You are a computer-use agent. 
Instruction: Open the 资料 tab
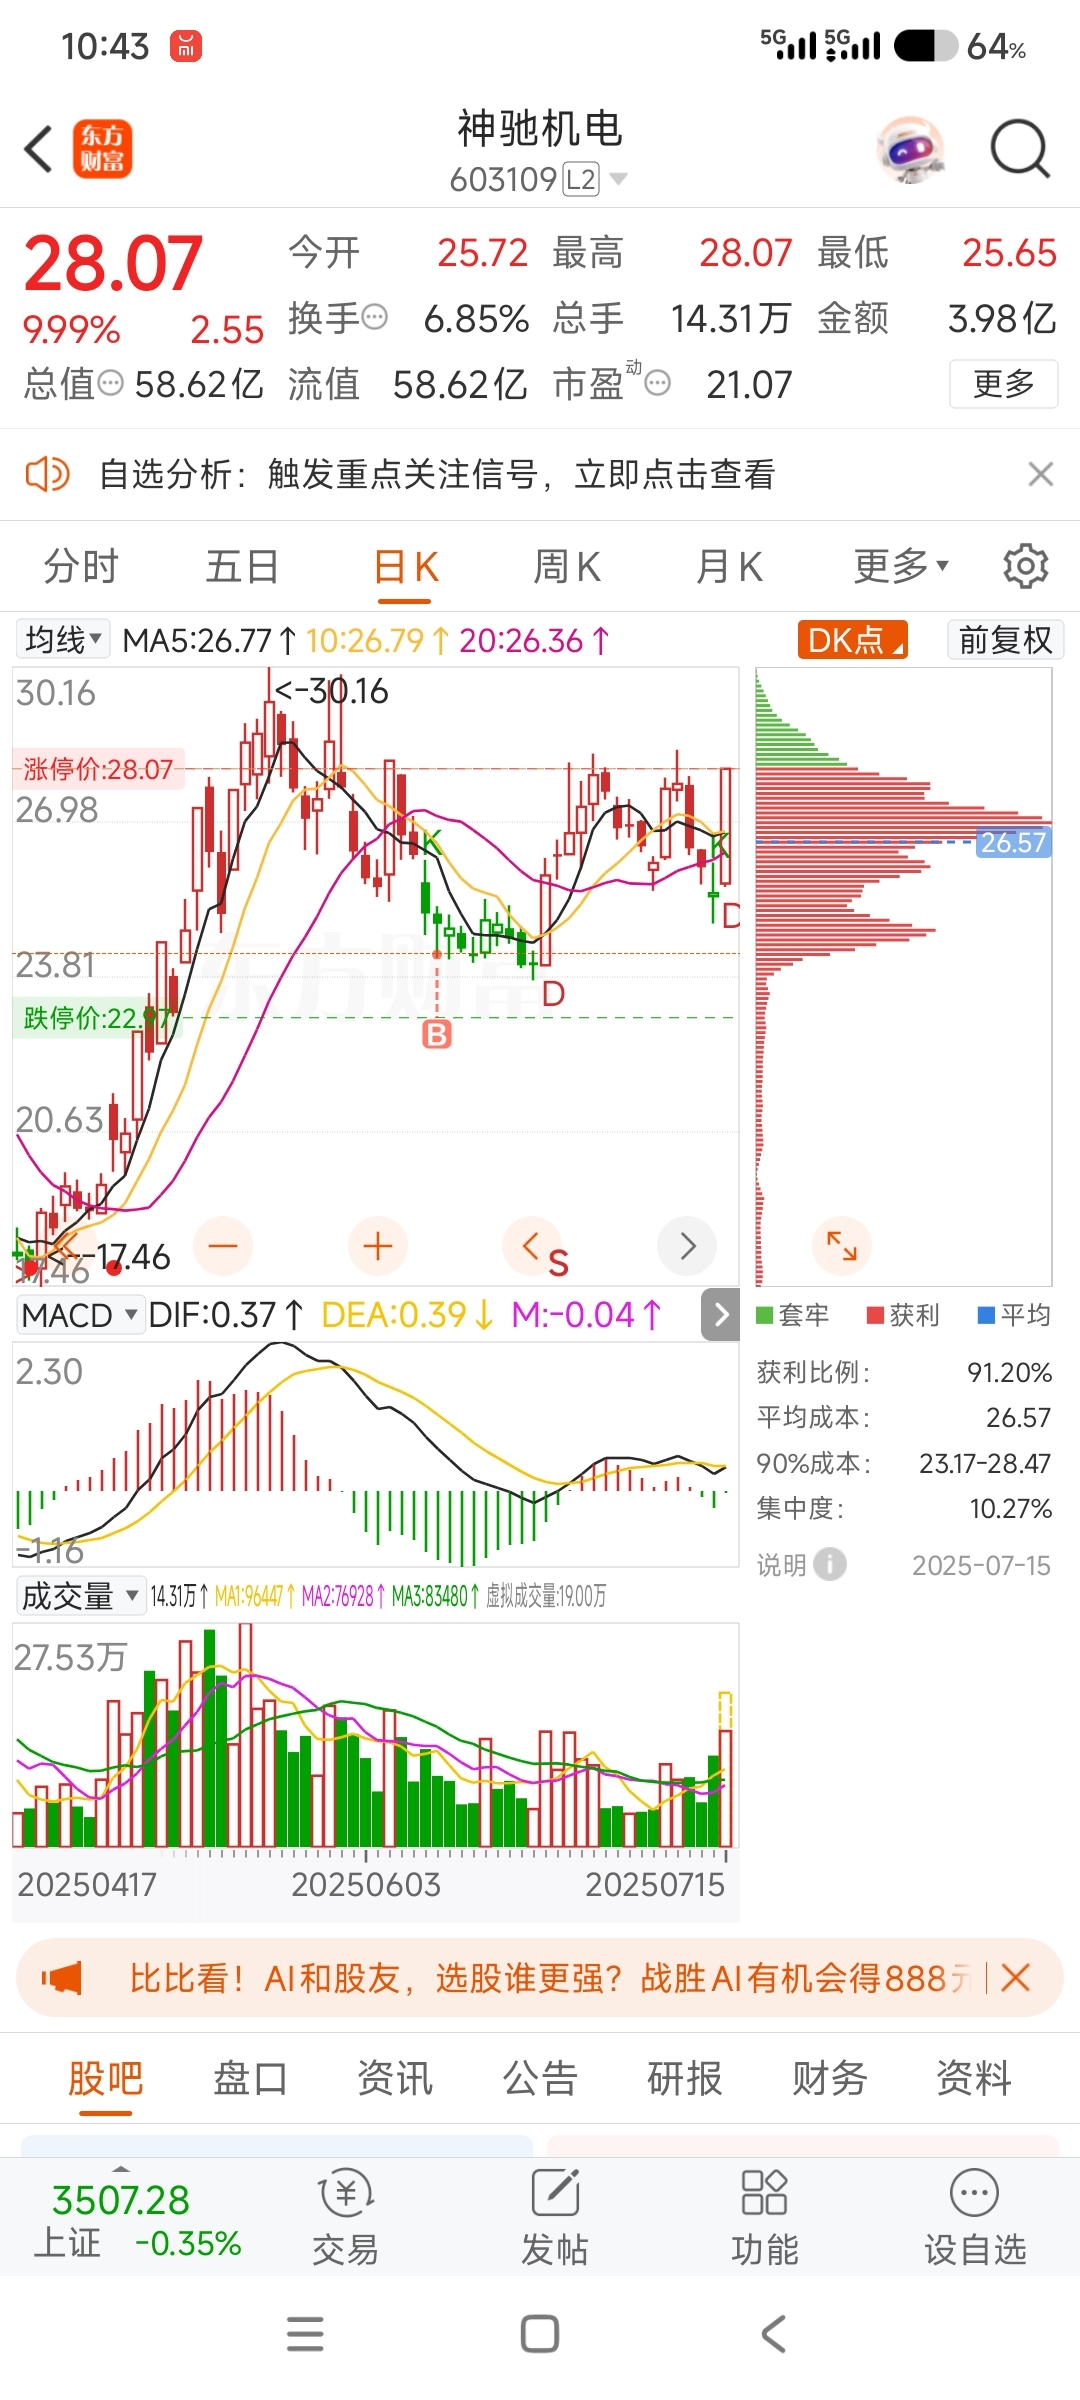pos(974,2078)
